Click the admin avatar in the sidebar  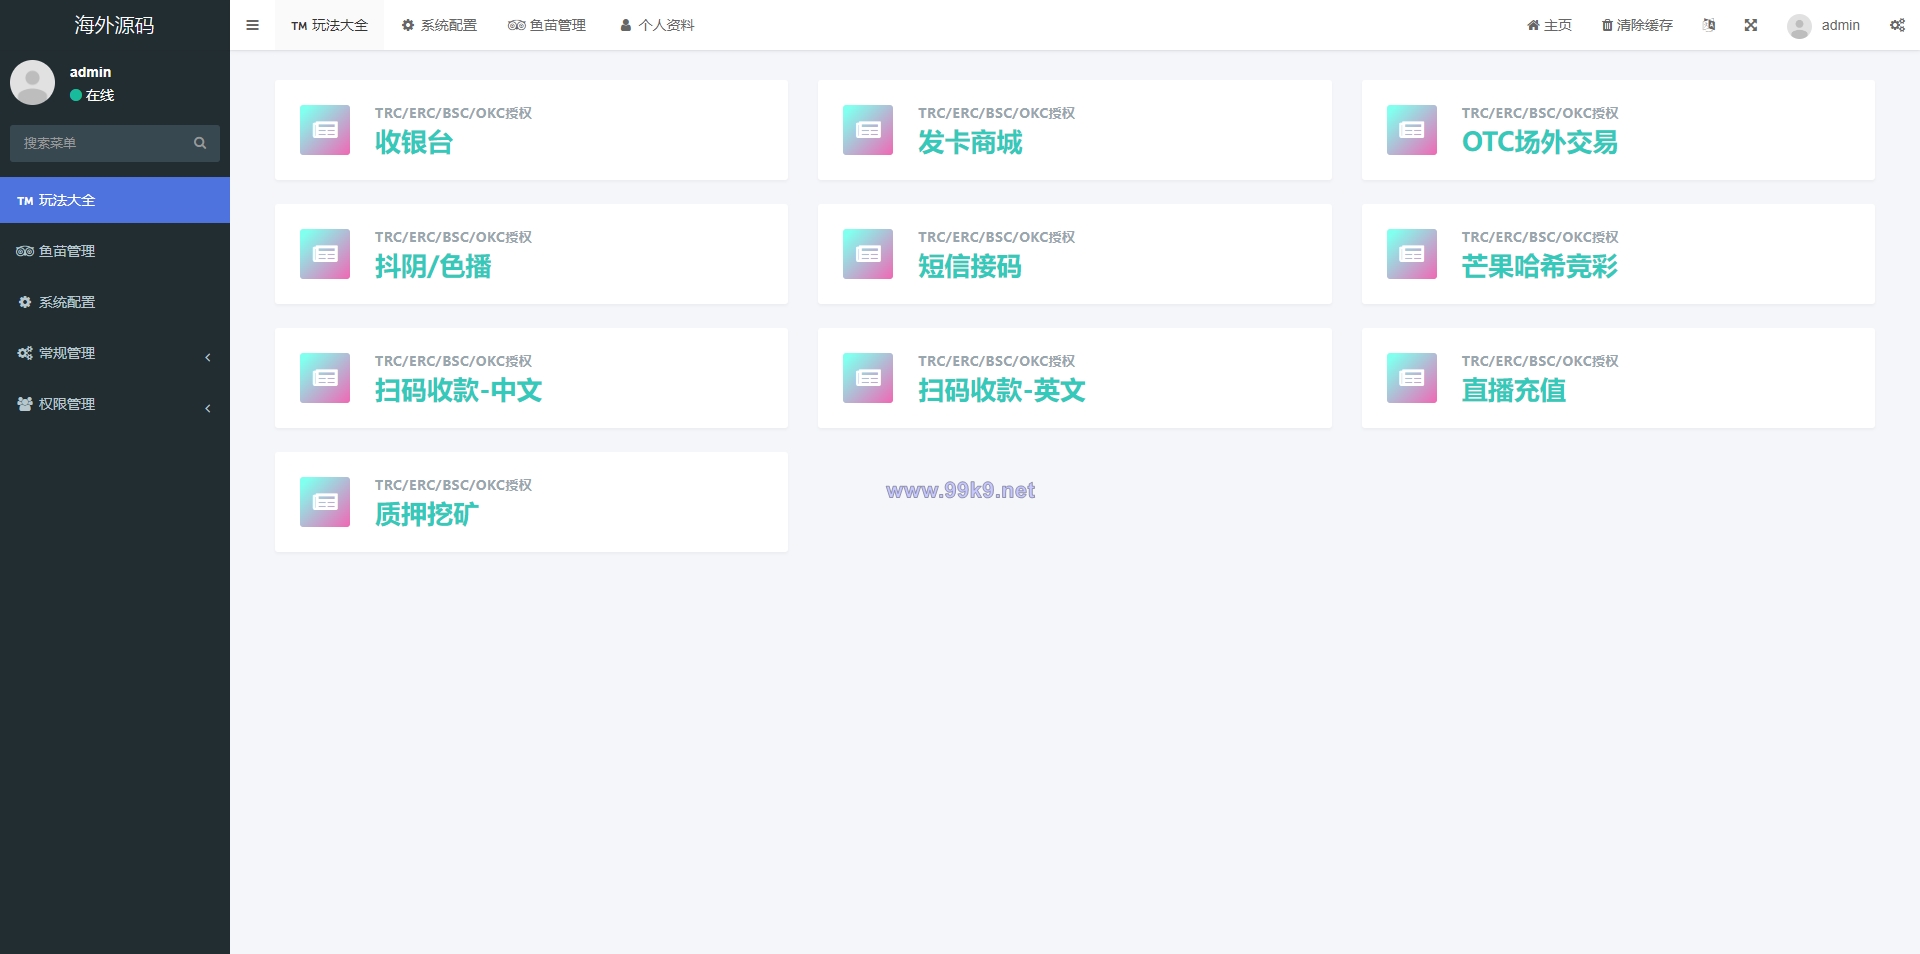pyautogui.click(x=32, y=82)
